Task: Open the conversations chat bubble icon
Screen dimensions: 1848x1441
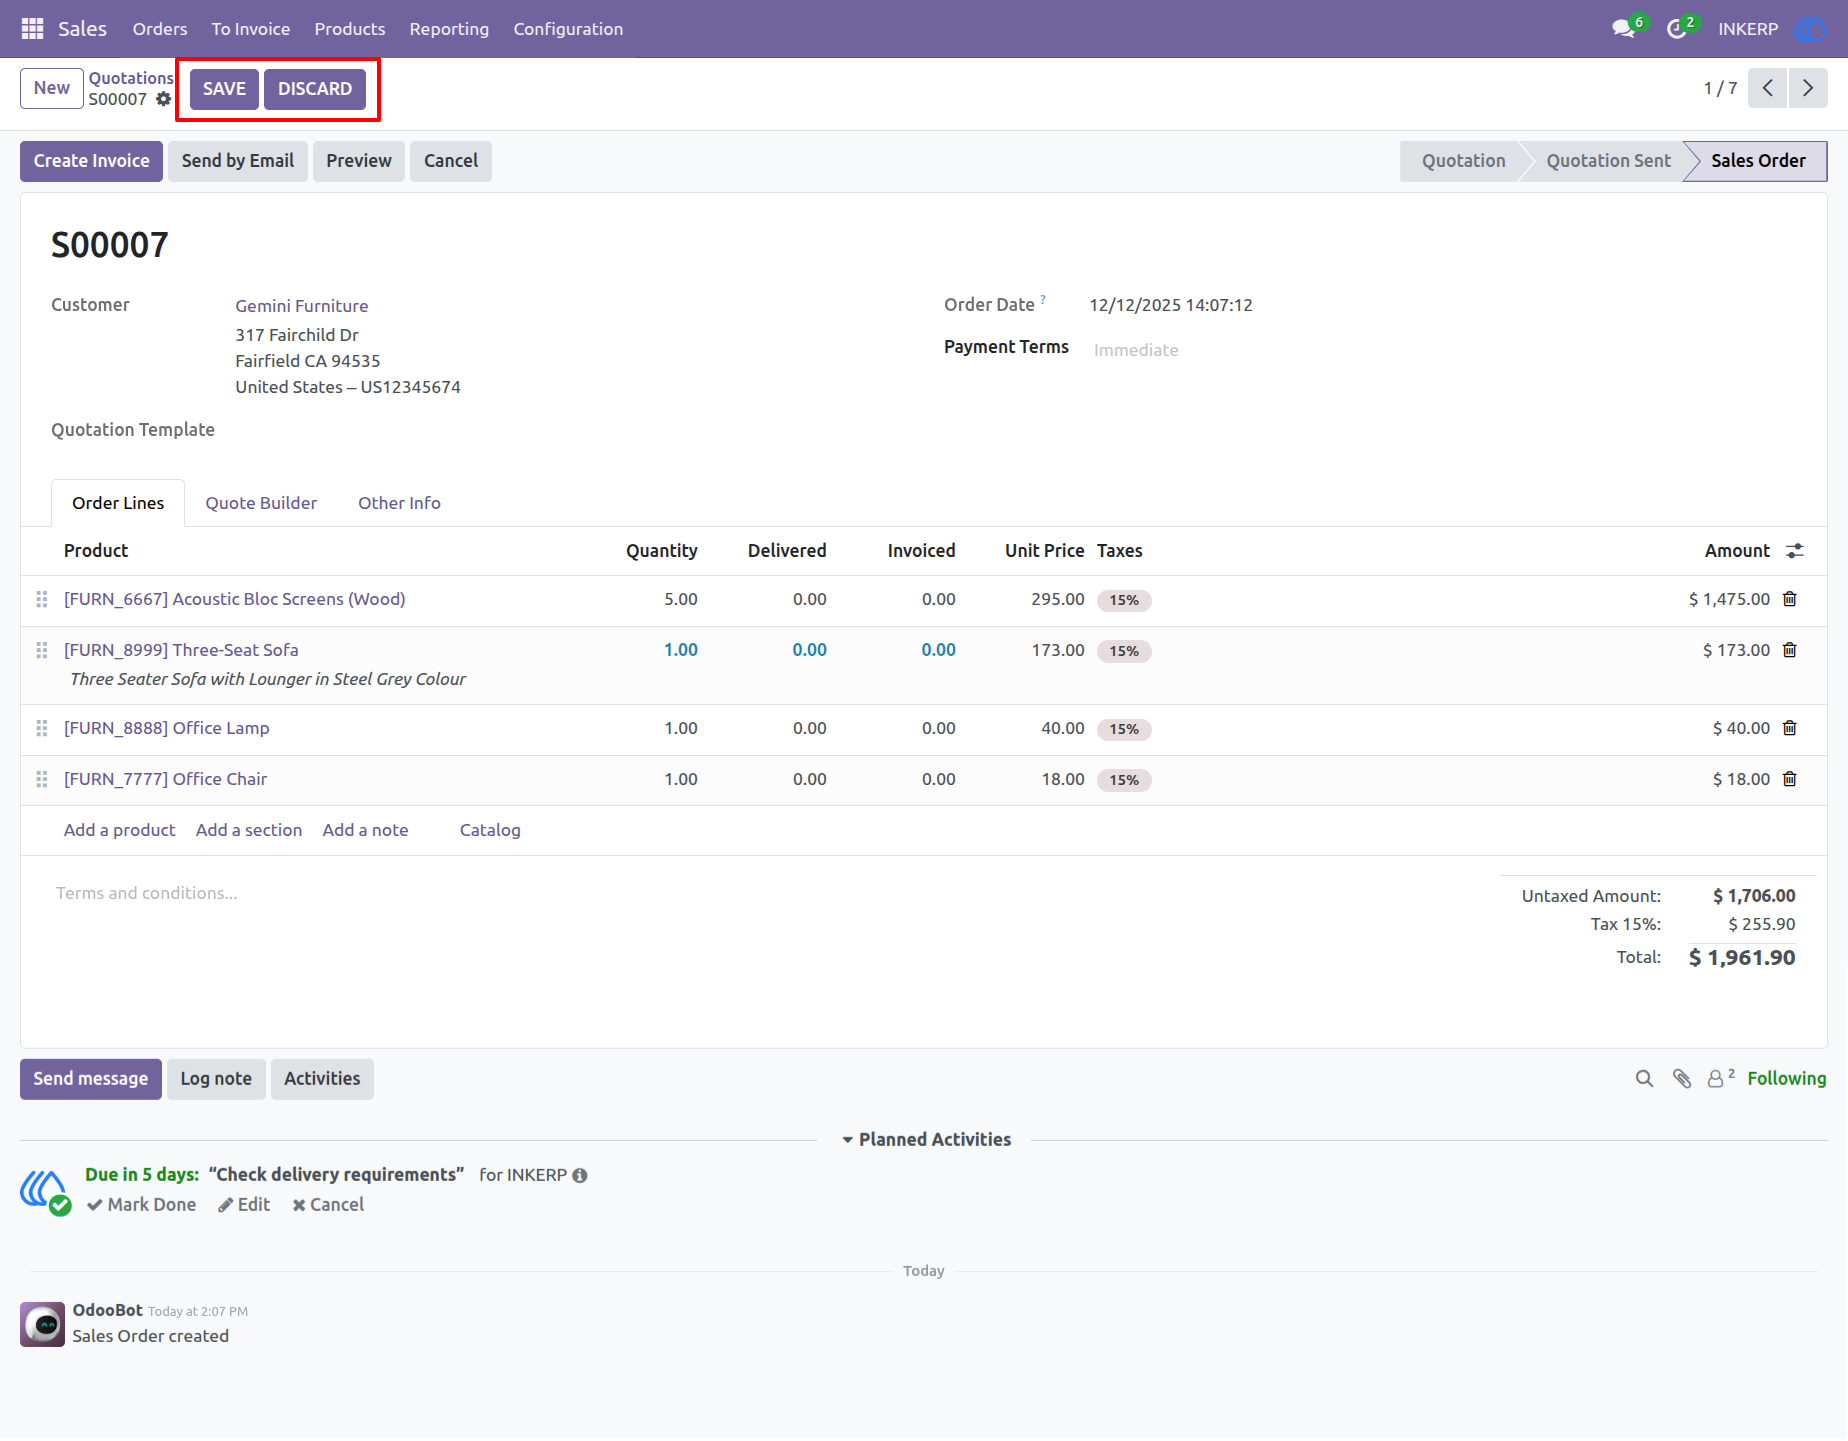Action: point(1623,29)
